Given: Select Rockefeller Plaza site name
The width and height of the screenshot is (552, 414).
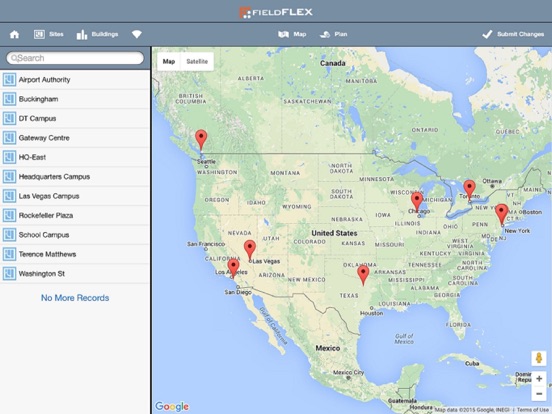Looking at the screenshot, I should (46, 215).
